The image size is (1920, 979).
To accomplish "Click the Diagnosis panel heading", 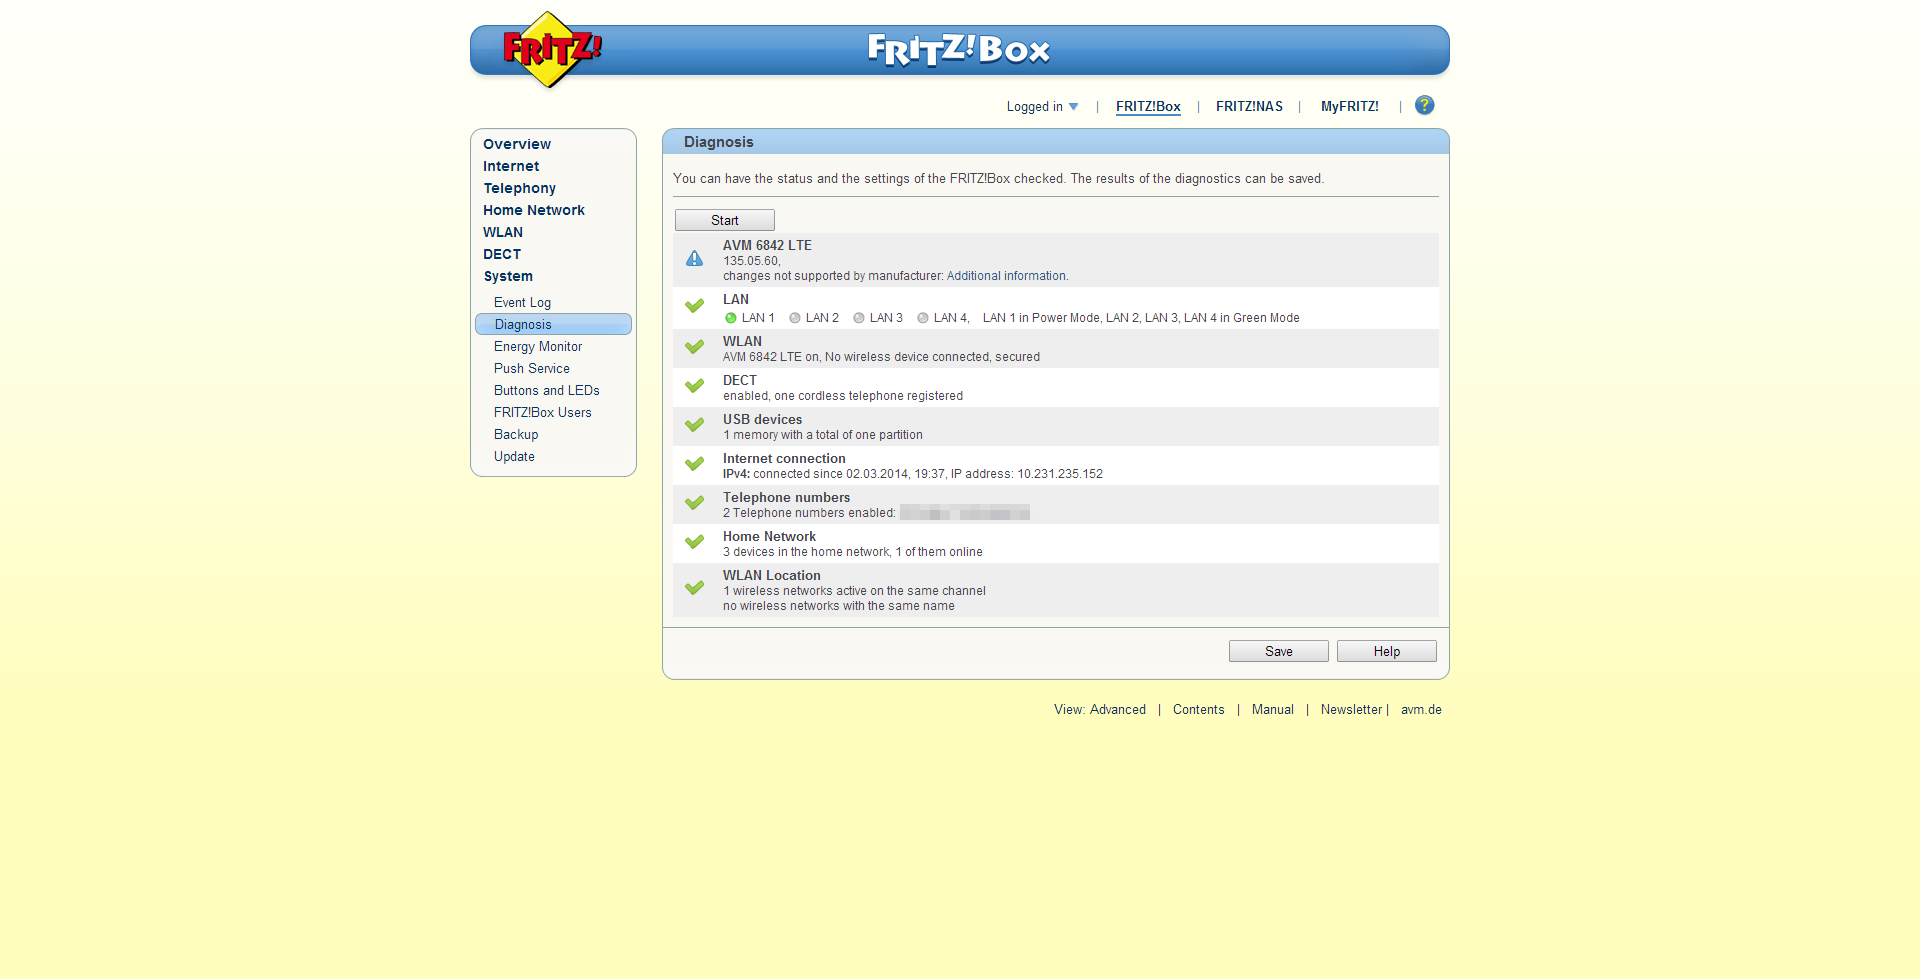I will tap(719, 142).
